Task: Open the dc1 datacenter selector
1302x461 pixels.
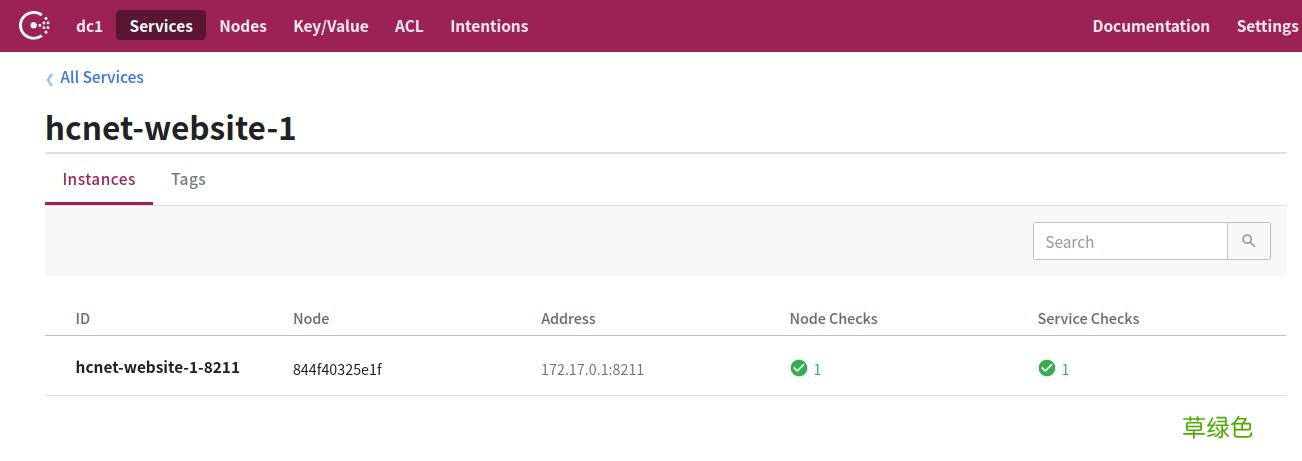Action: pyautogui.click(x=89, y=26)
